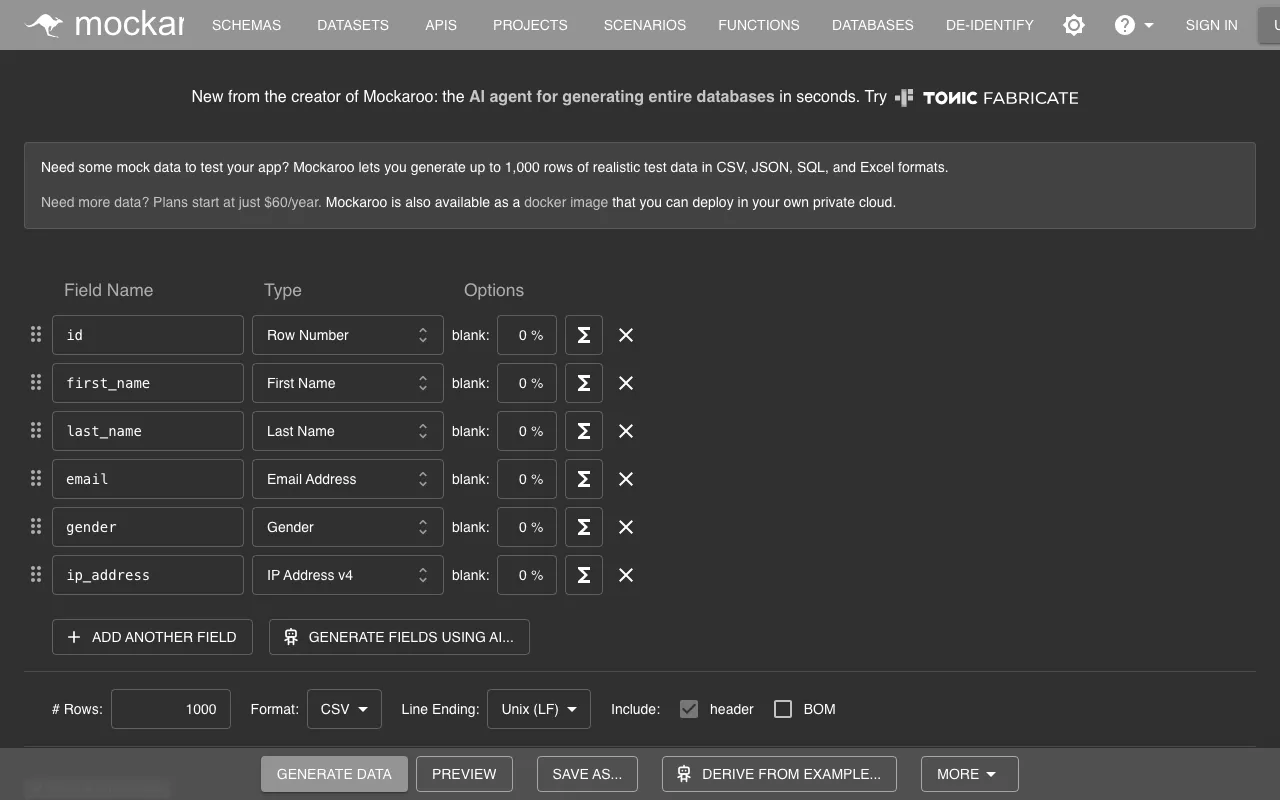Click the first_name field name input
1280x800 pixels.
click(148, 383)
